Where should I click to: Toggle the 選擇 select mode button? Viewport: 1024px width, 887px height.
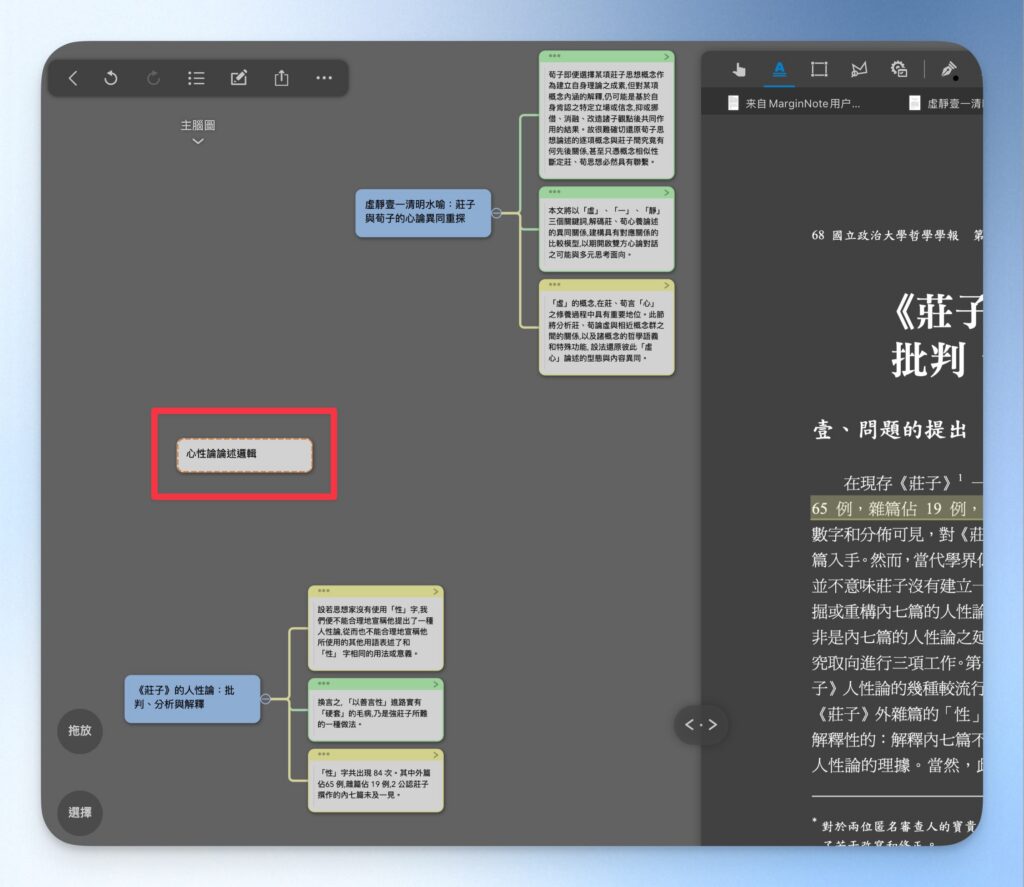click(x=80, y=813)
